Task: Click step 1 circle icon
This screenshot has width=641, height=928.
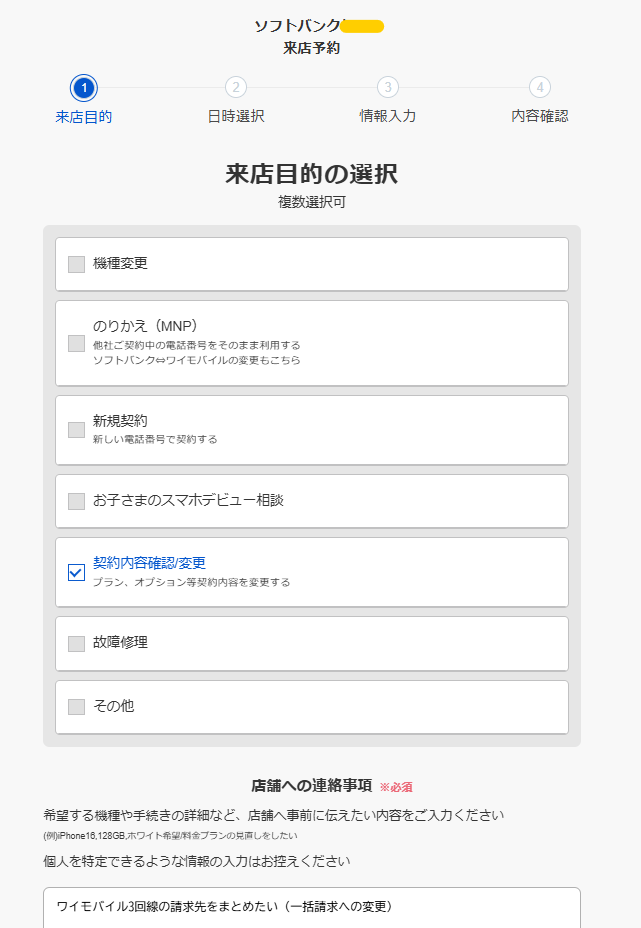Action: [x=84, y=88]
